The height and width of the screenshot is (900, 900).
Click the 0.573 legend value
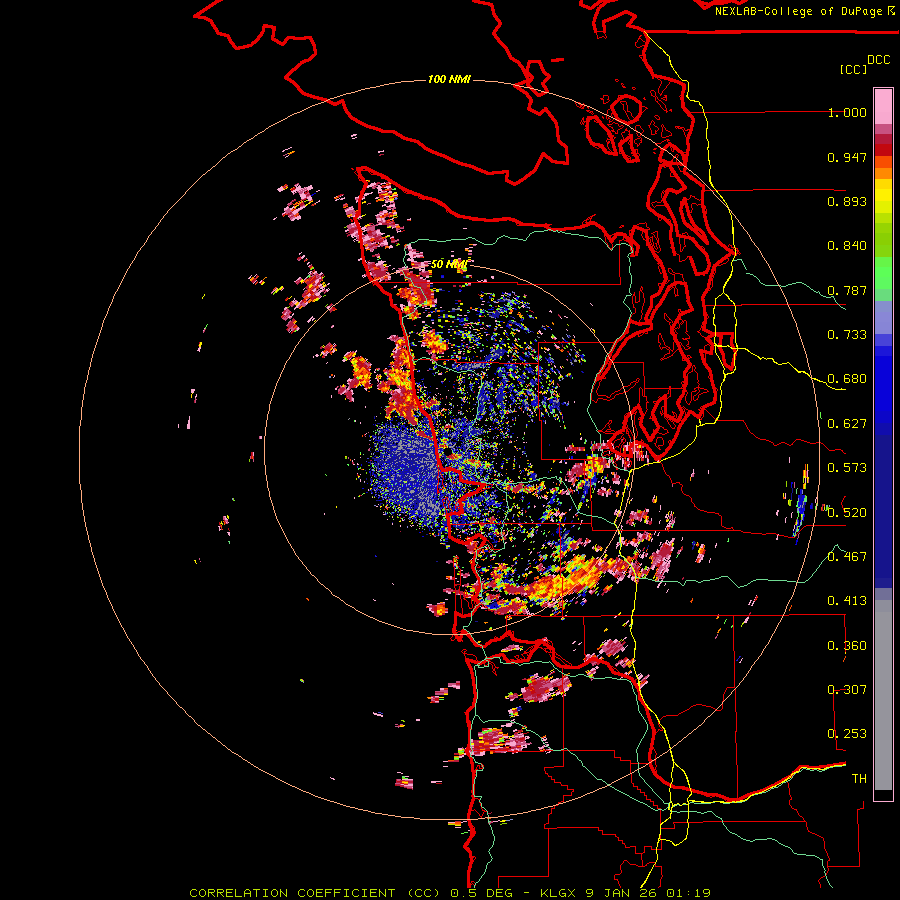(x=847, y=468)
